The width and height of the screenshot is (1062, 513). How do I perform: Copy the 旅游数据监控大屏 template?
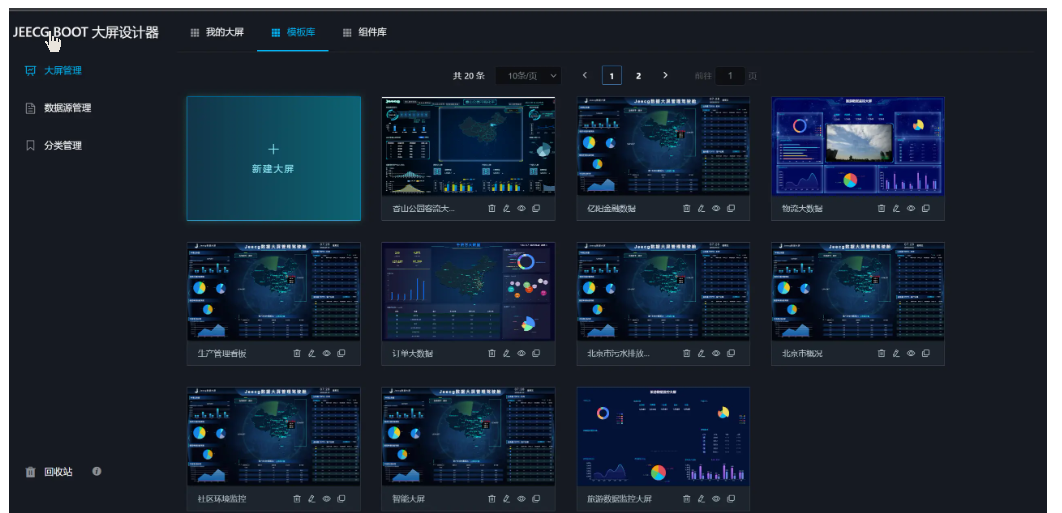731,499
